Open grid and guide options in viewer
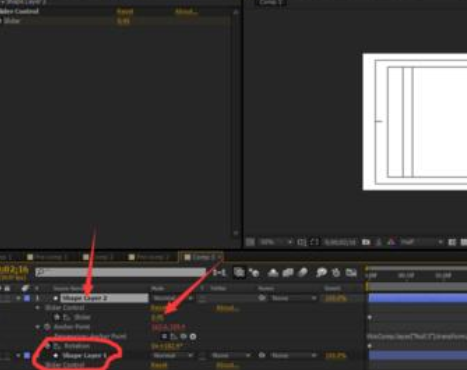467x370 pixels. point(302,242)
